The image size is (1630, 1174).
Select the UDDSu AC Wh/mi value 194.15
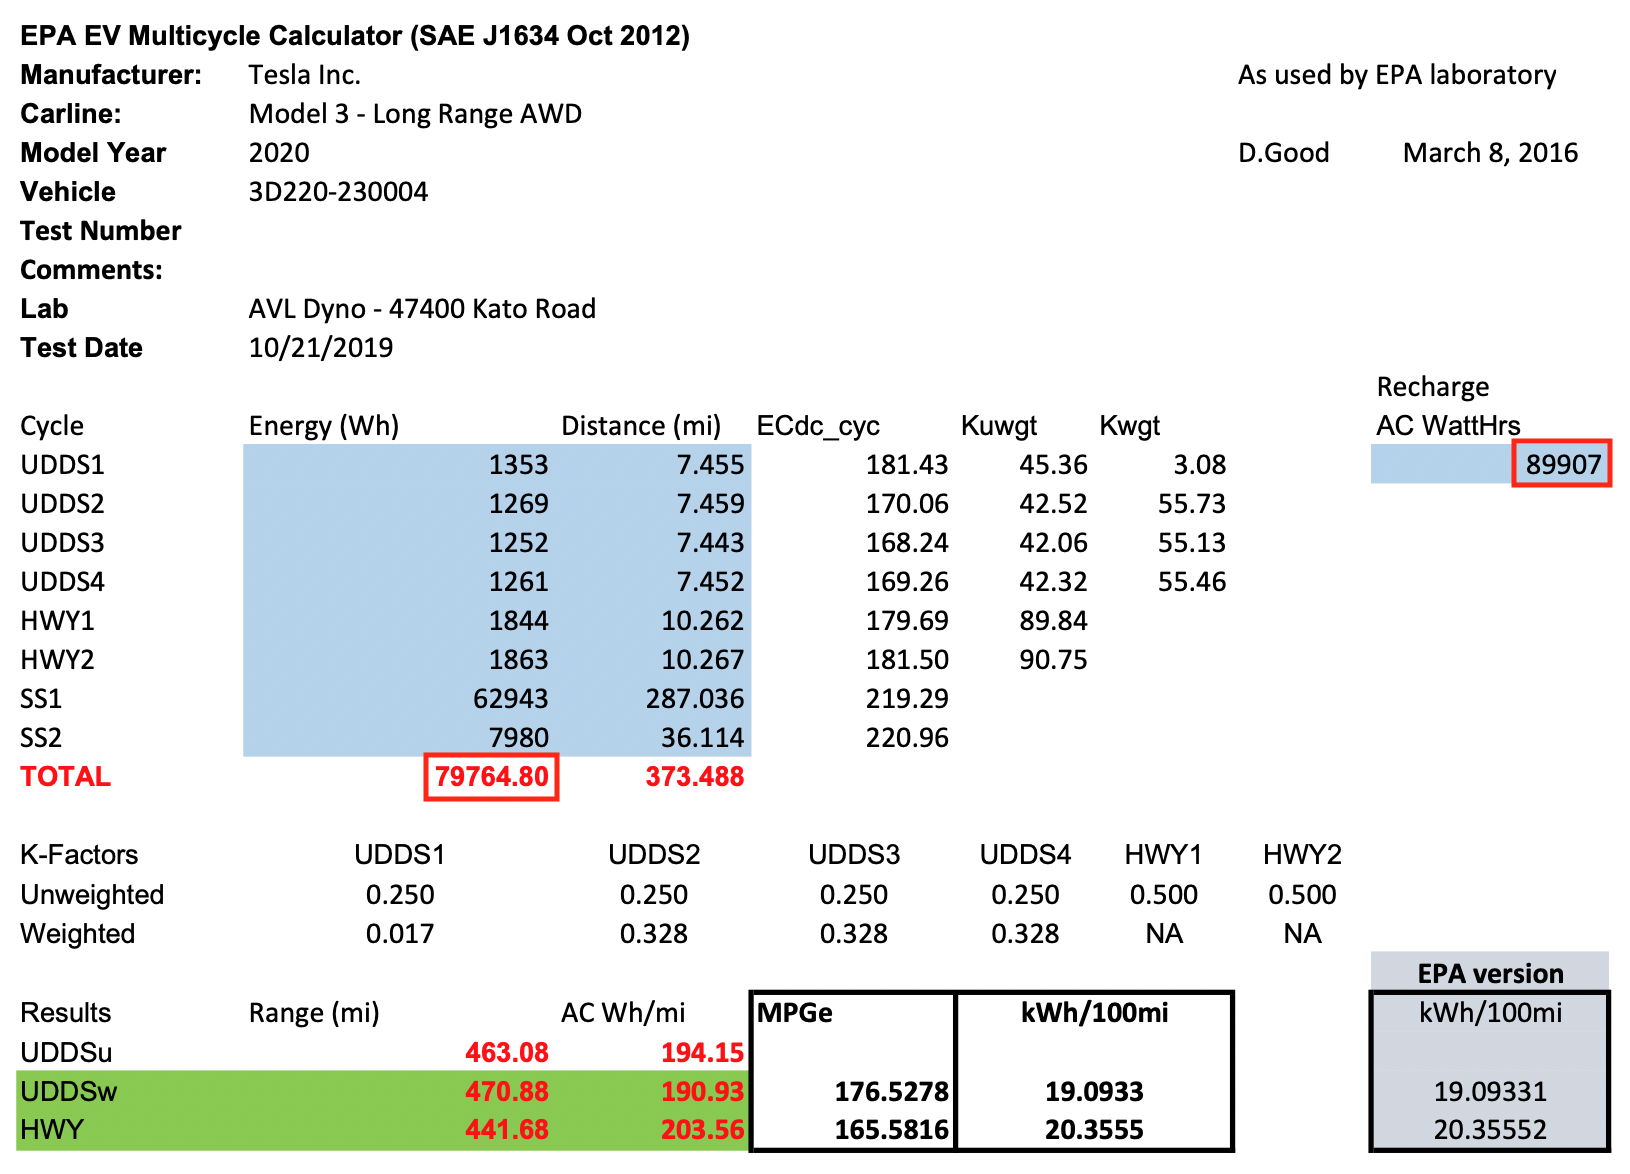click(702, 1052)
